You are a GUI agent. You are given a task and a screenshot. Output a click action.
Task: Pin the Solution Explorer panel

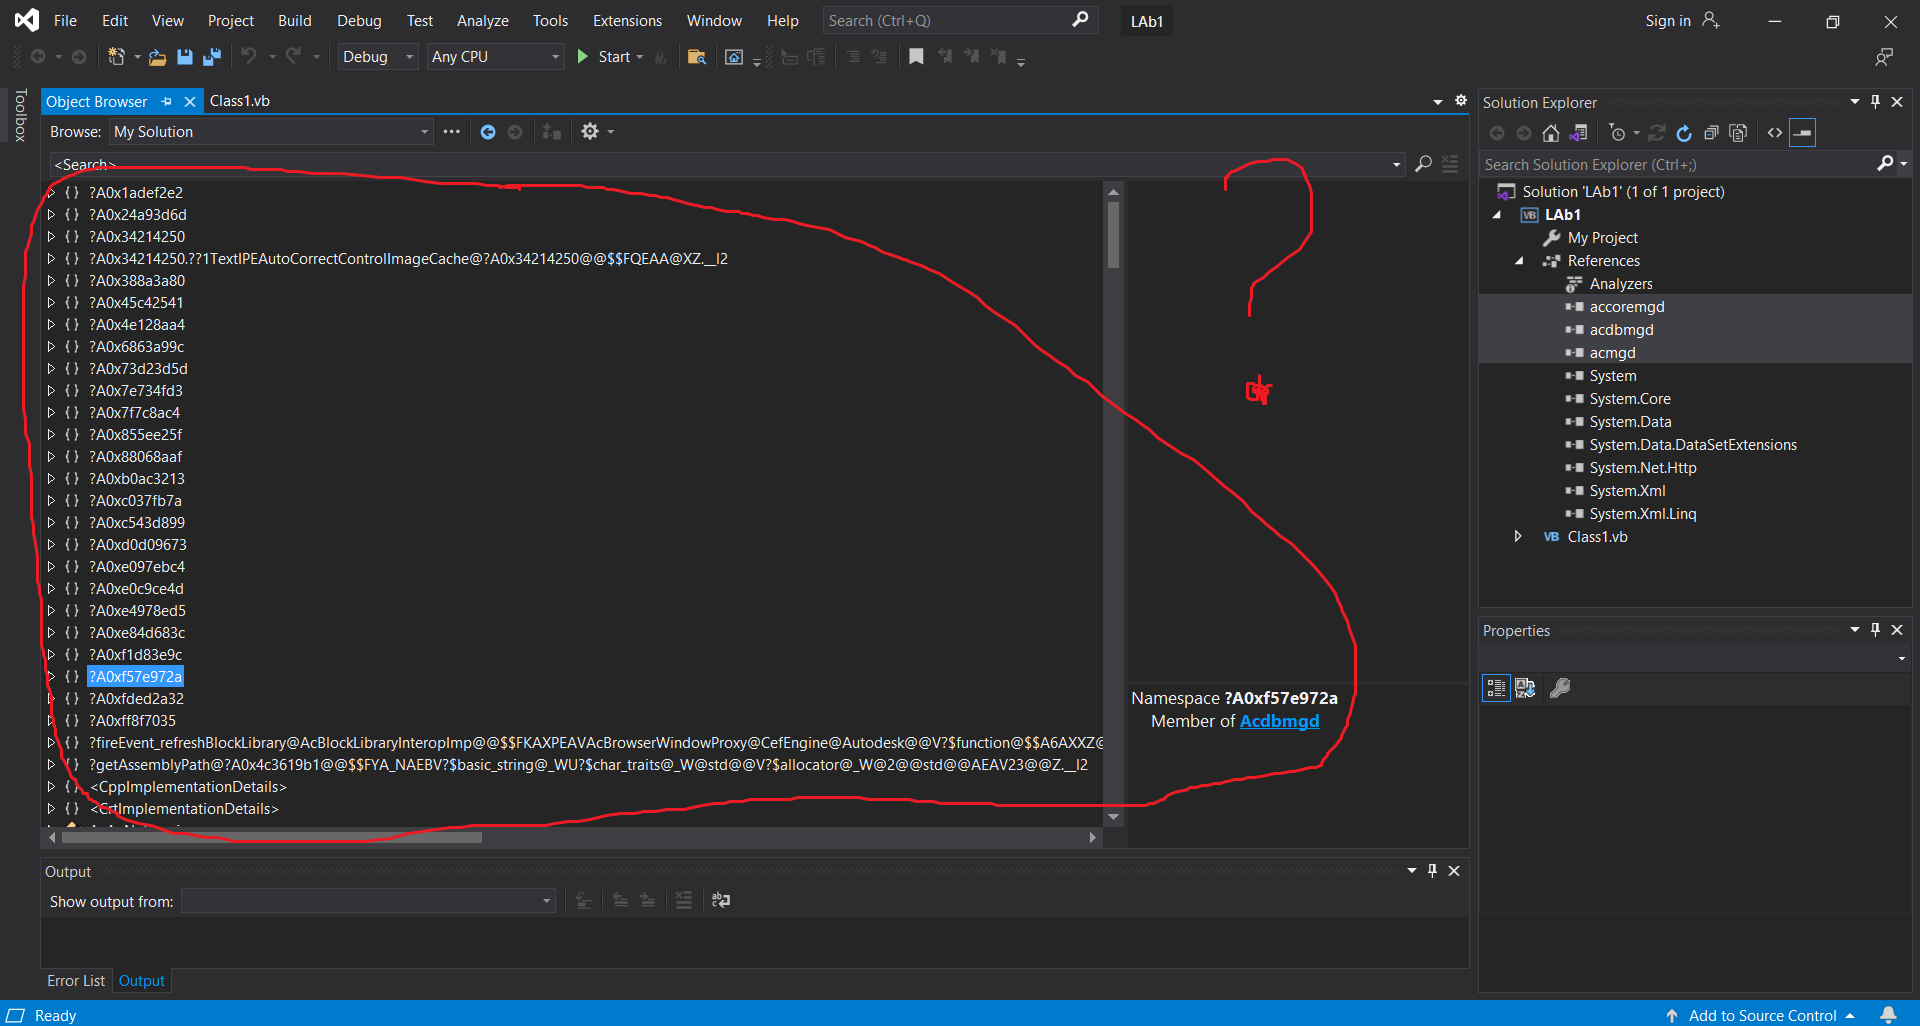click(x=1876, y=102)
